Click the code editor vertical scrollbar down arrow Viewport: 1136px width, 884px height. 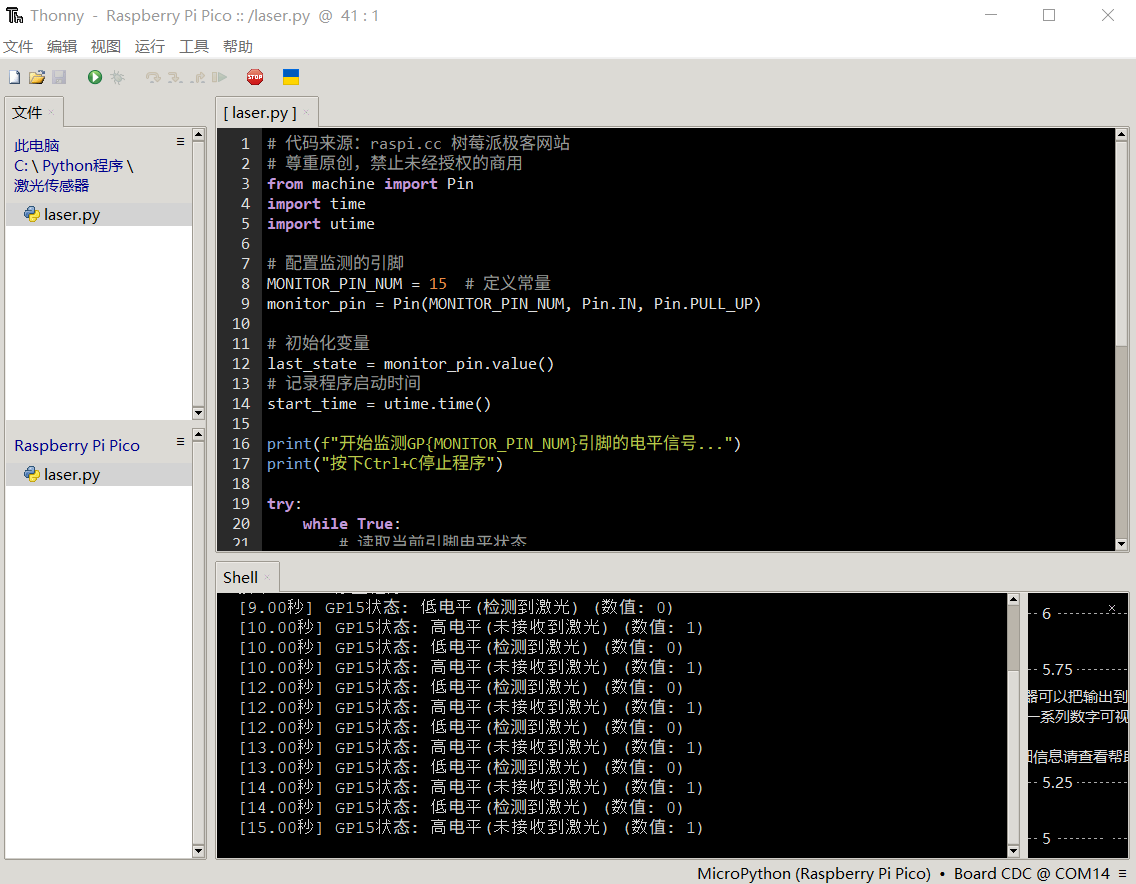tap(1122, 543)
